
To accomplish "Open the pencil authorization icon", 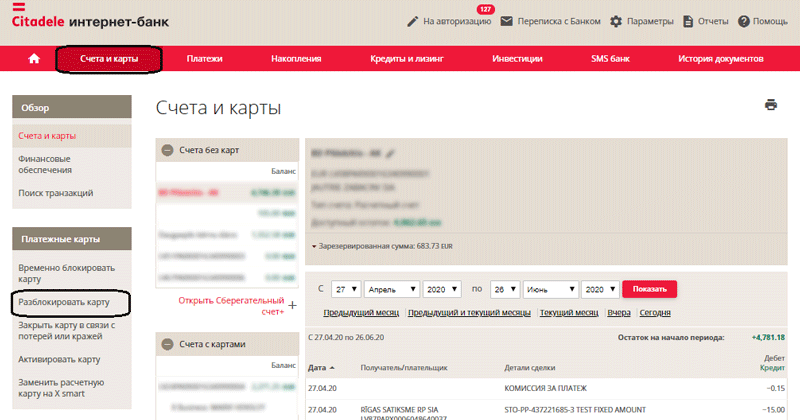I will pos(412,21).
